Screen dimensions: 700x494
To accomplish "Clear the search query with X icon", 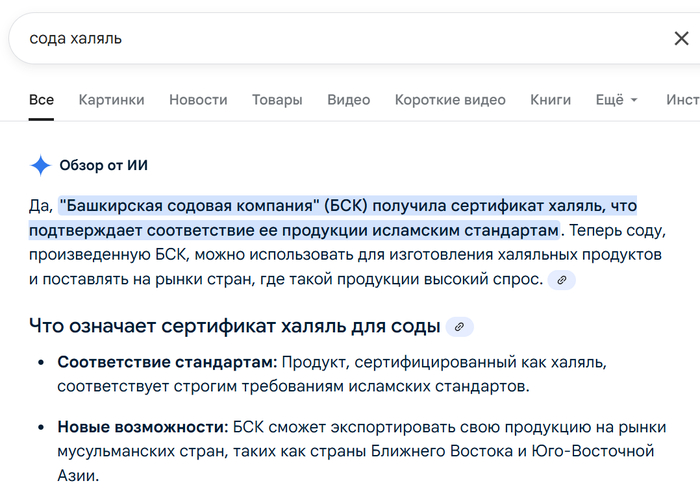I will [681, 38].
